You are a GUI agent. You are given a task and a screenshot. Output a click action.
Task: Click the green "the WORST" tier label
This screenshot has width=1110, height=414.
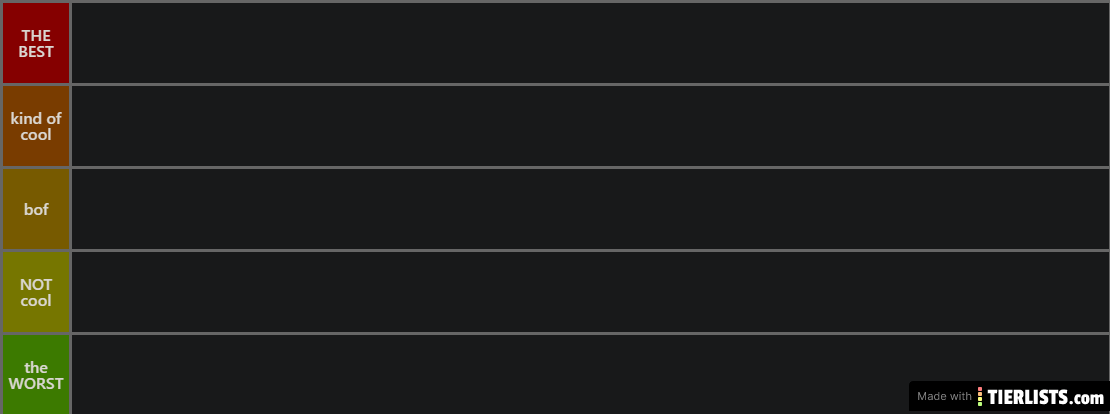point(36,374)
